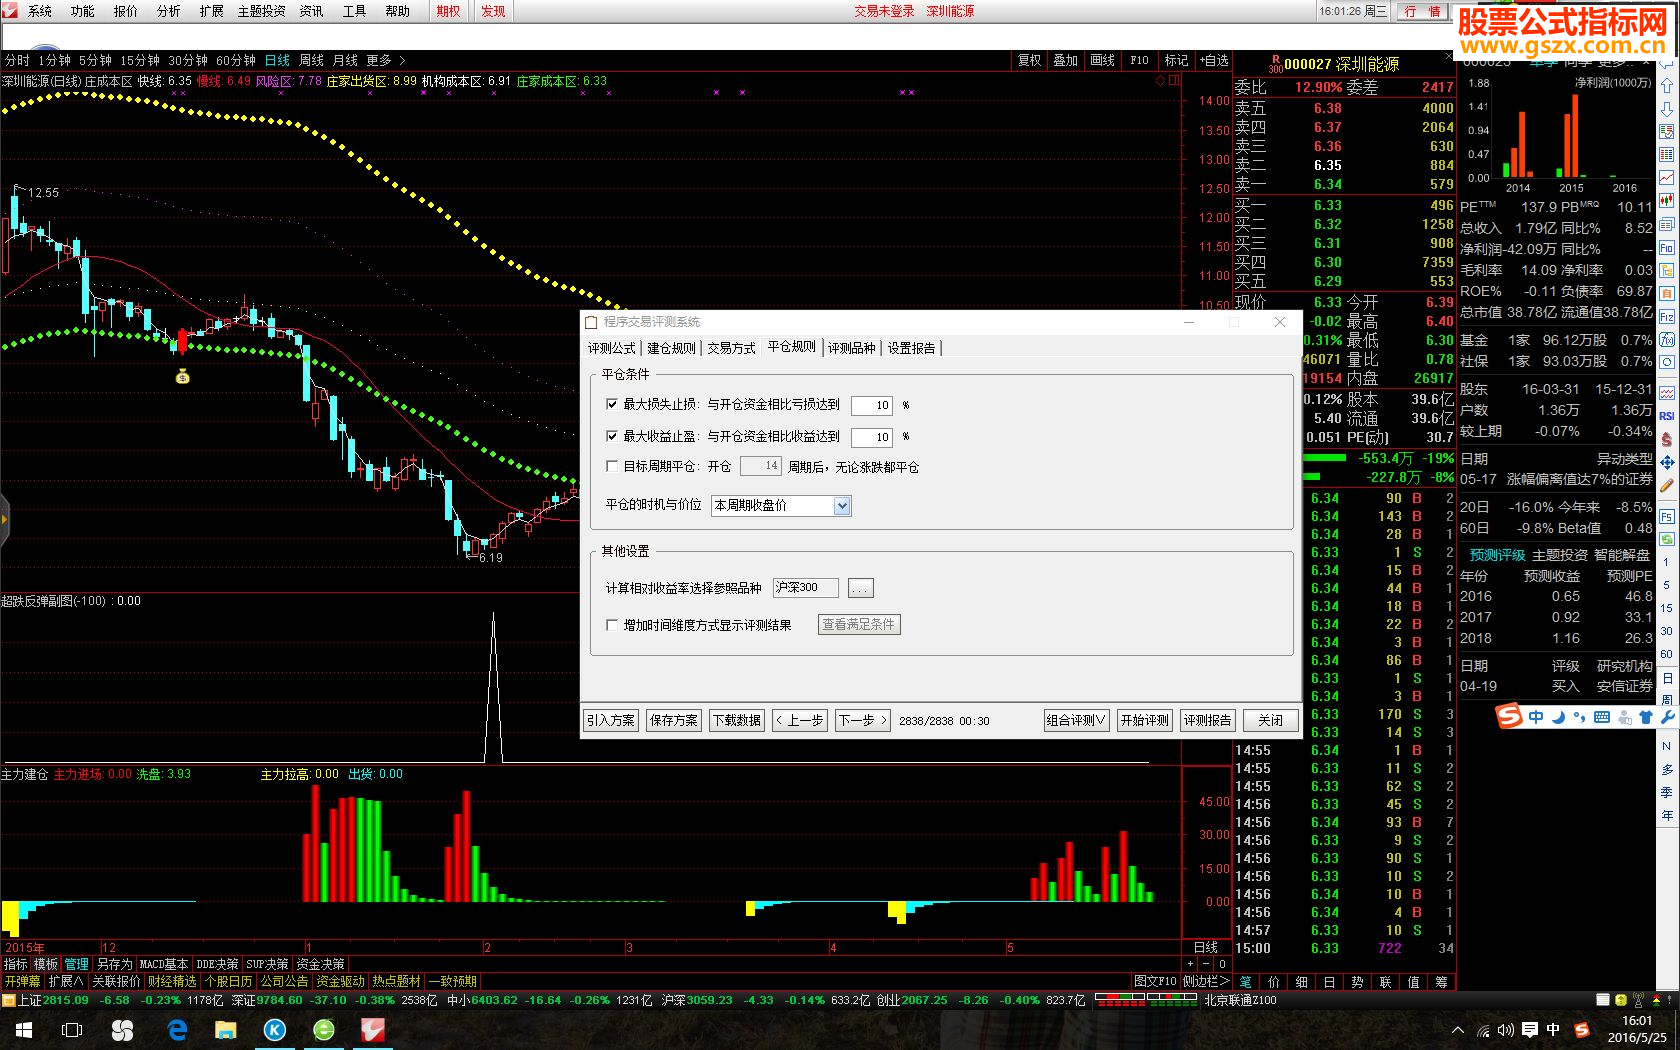Image resolution: width=1680 pixels, height=1050 pixels.
Task: Click 最大收益止盈 percentage input field
Action: pos(872,437)
